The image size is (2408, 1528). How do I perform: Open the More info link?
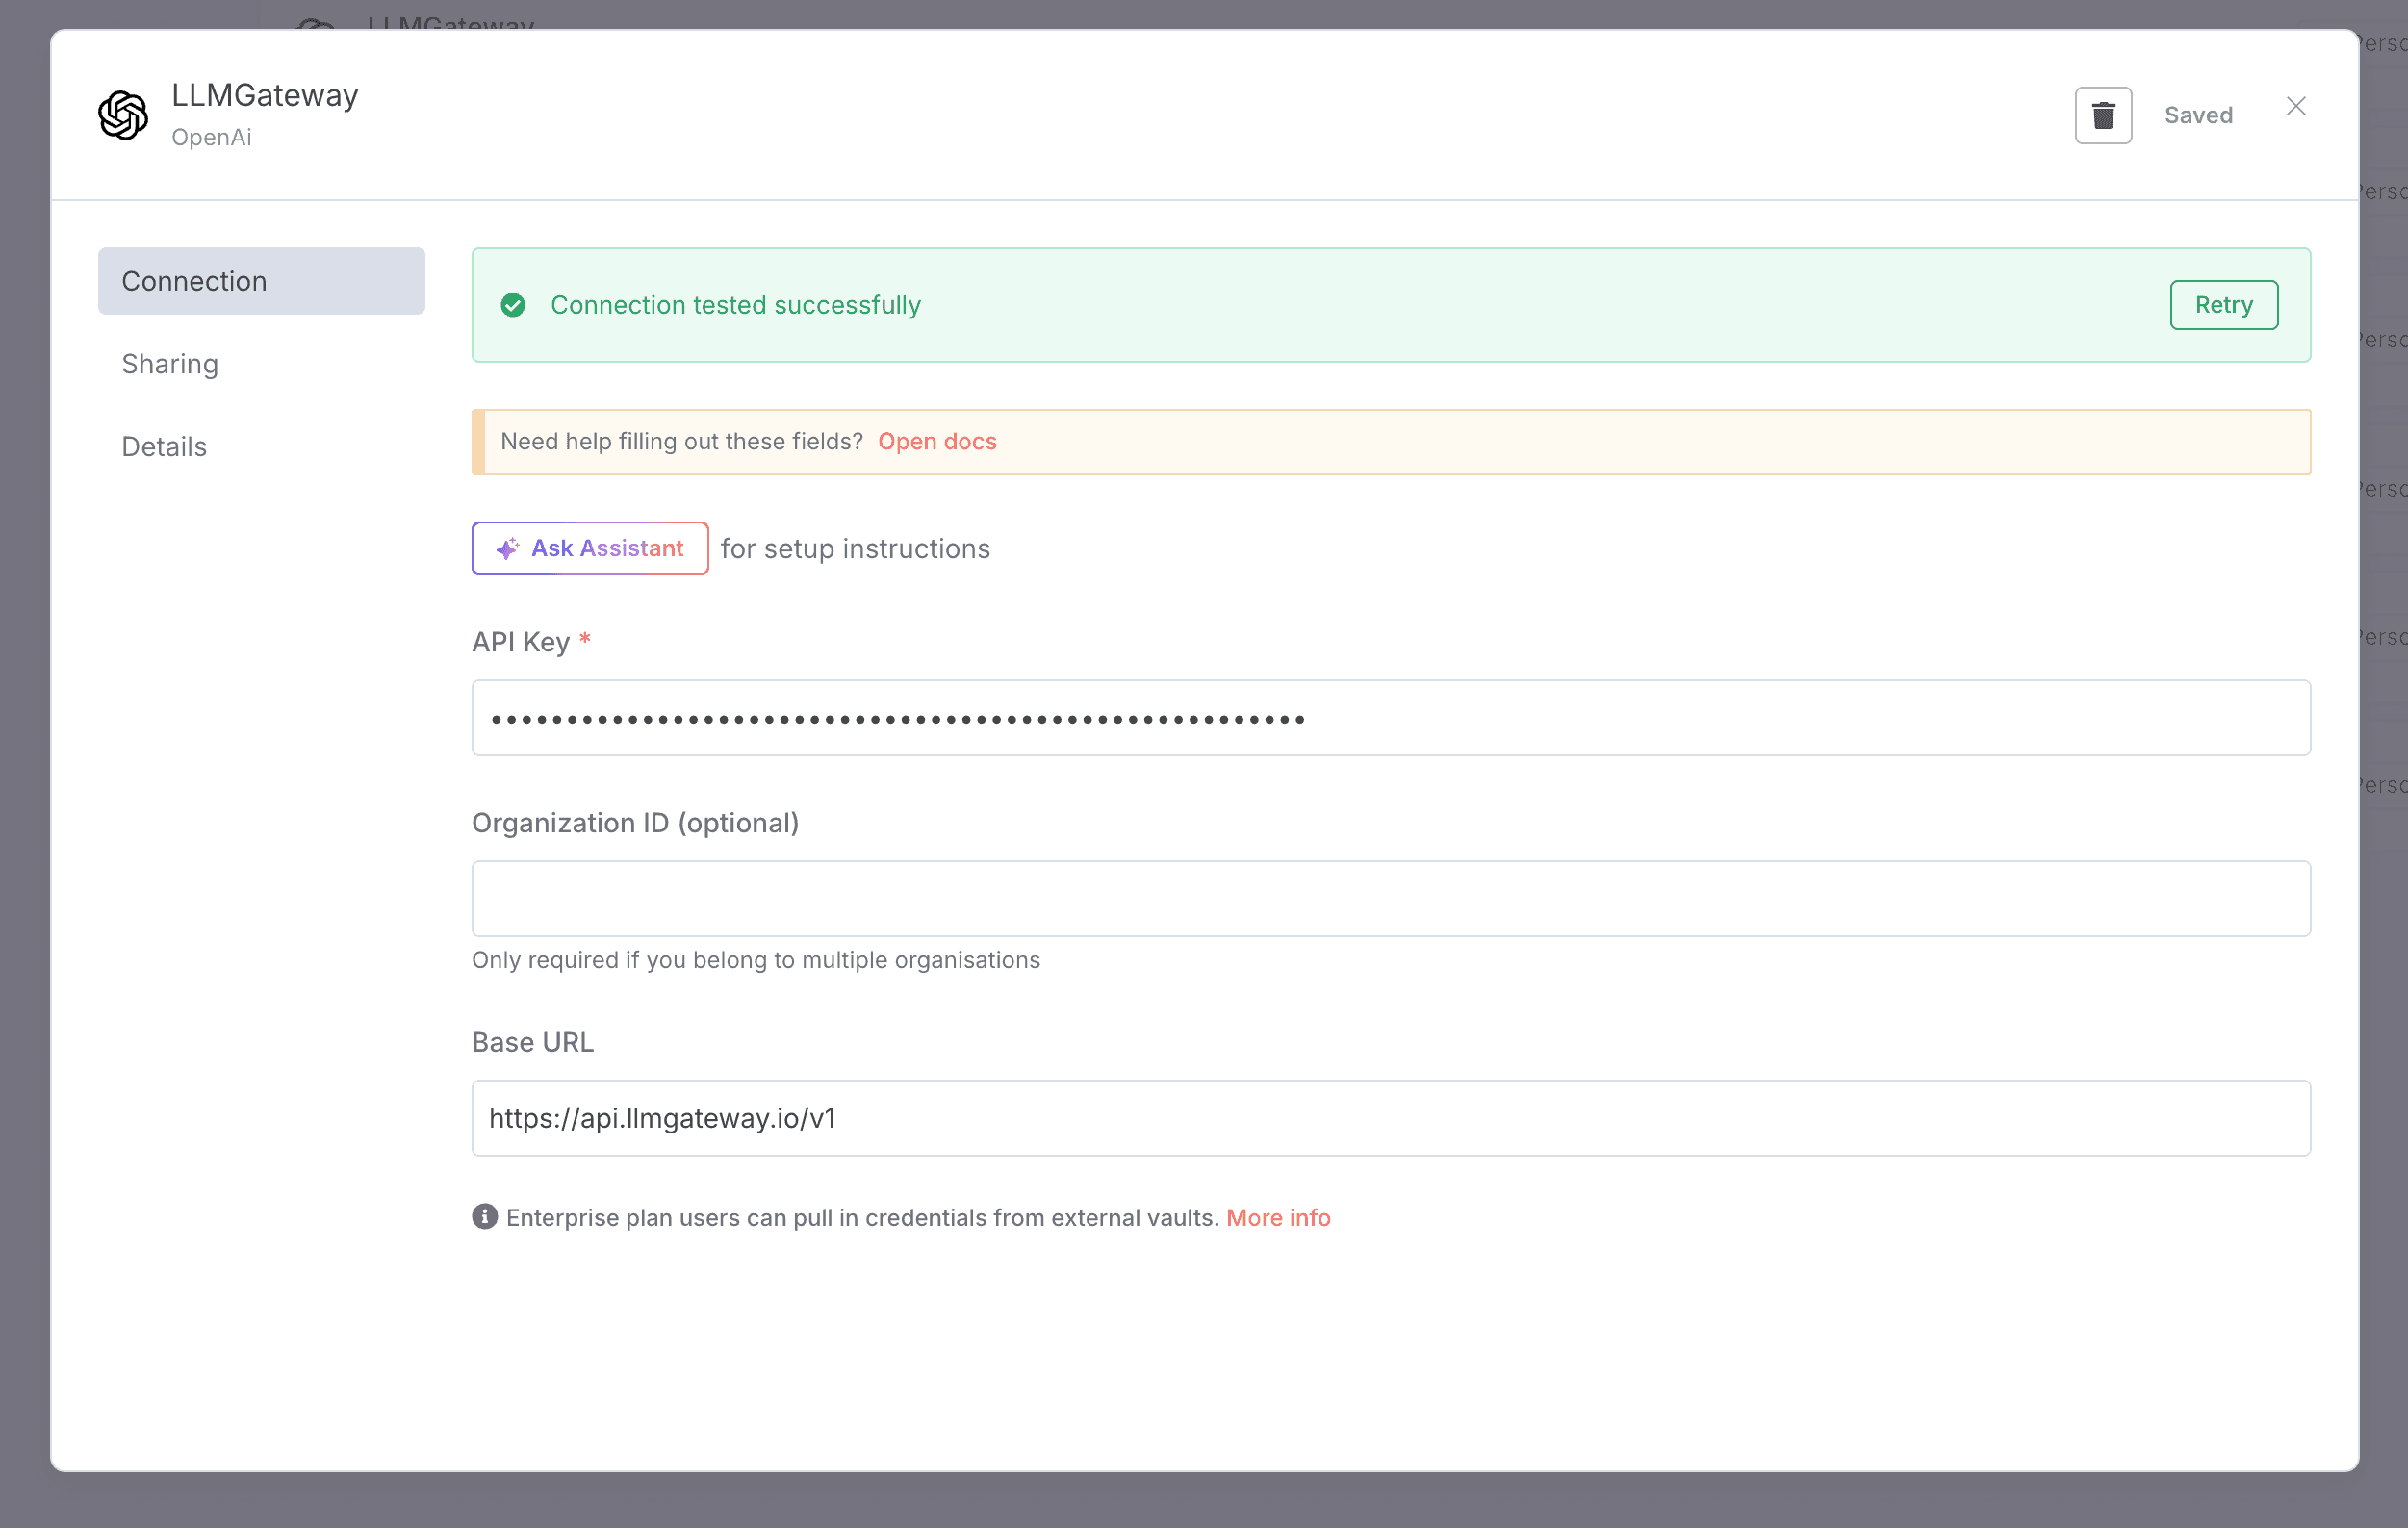(1278, 1217)
